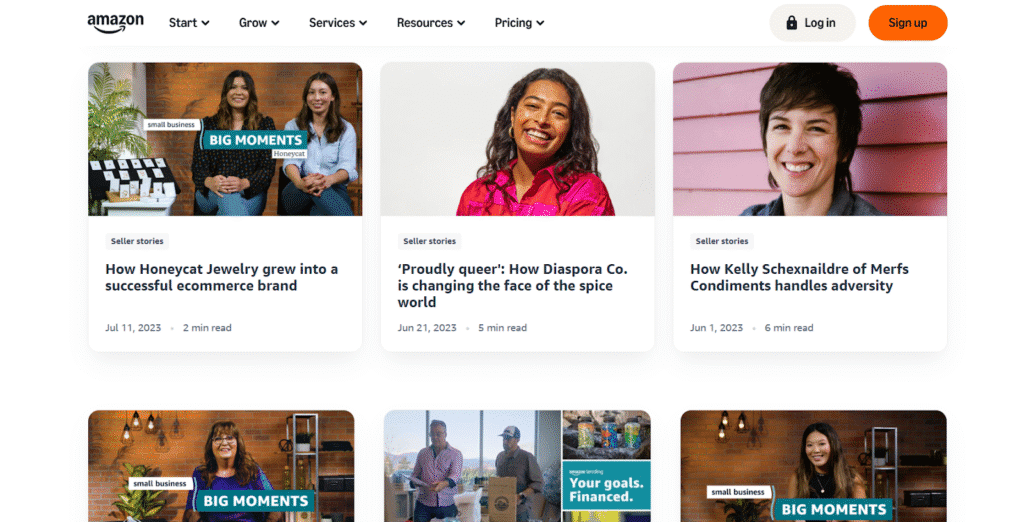This screenshot has width=1024, height=522.
Task: Expand the Services menu chevron
Action: (363, 24)
